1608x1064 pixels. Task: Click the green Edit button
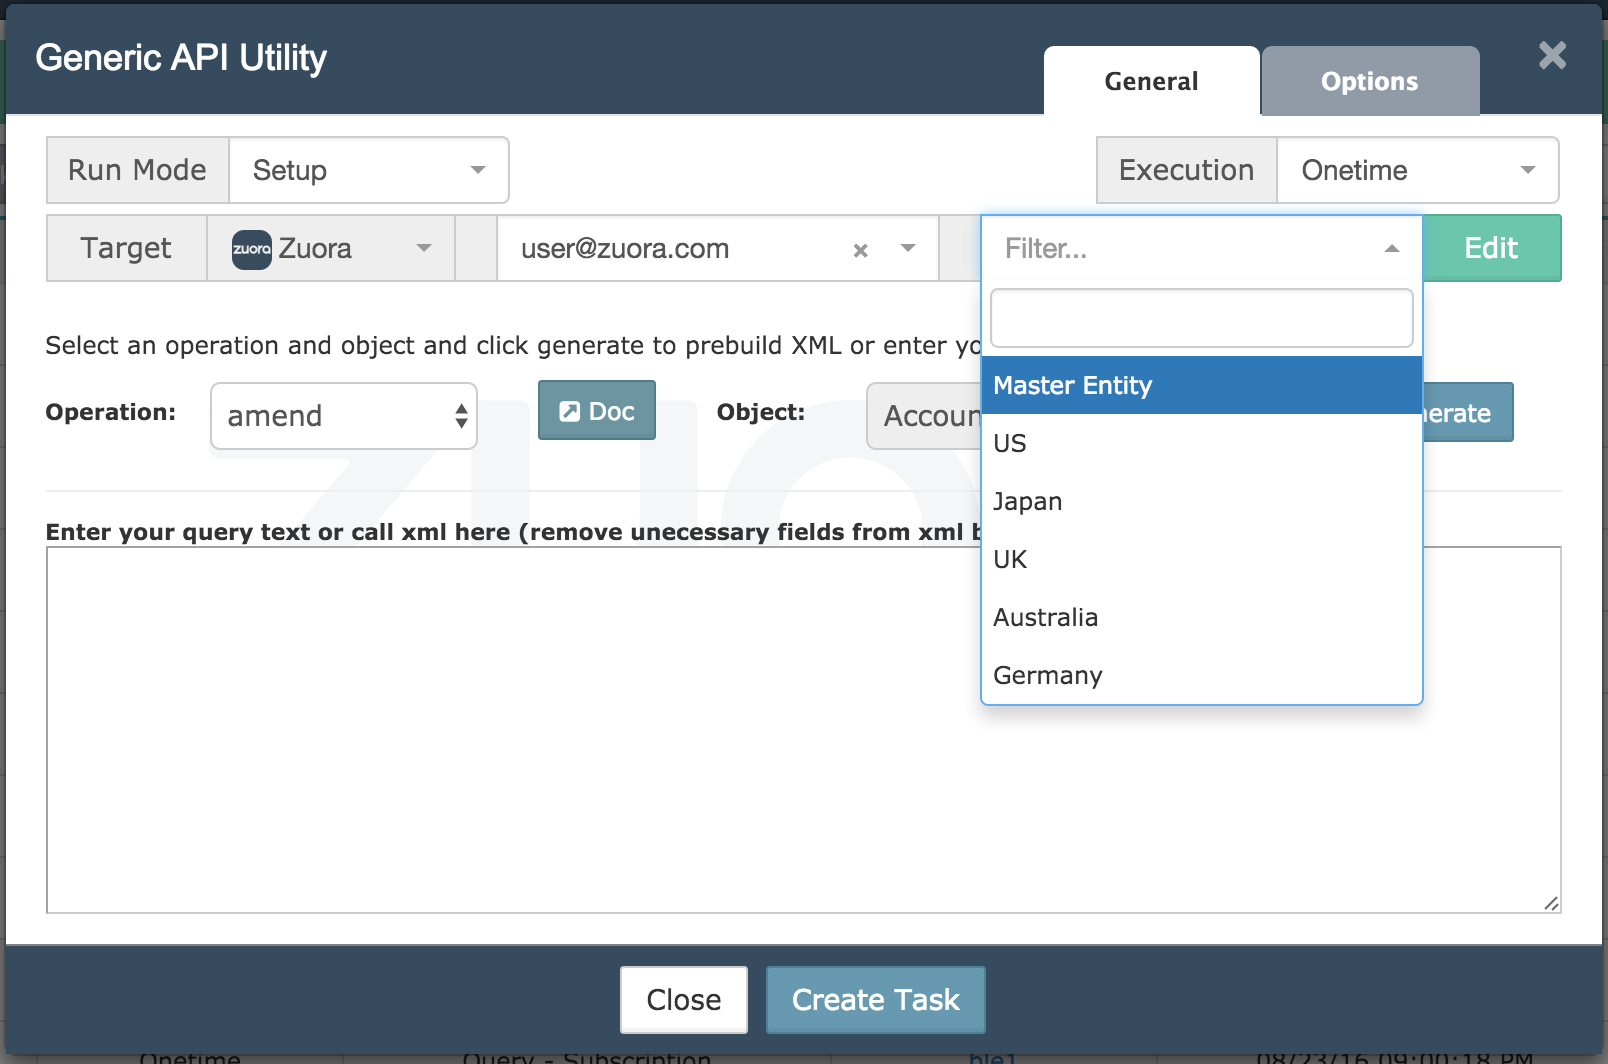click(1491, 248)
